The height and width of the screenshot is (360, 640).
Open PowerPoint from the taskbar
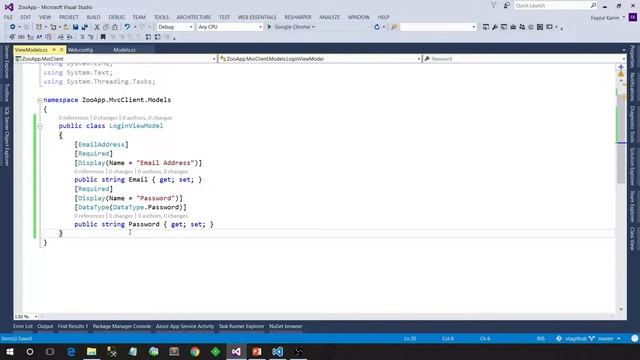pos(257,351)
